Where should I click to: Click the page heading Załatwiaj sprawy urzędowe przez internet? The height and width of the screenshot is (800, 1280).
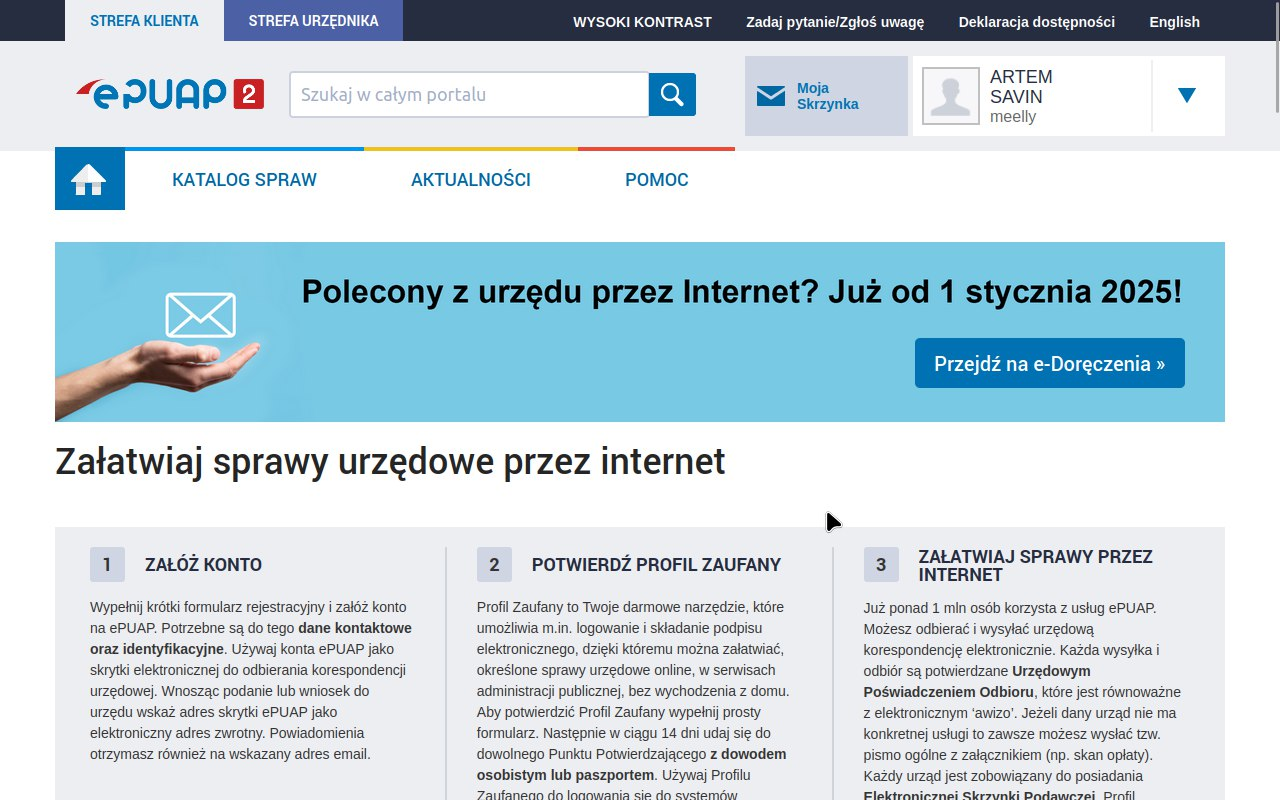[390, 462]
